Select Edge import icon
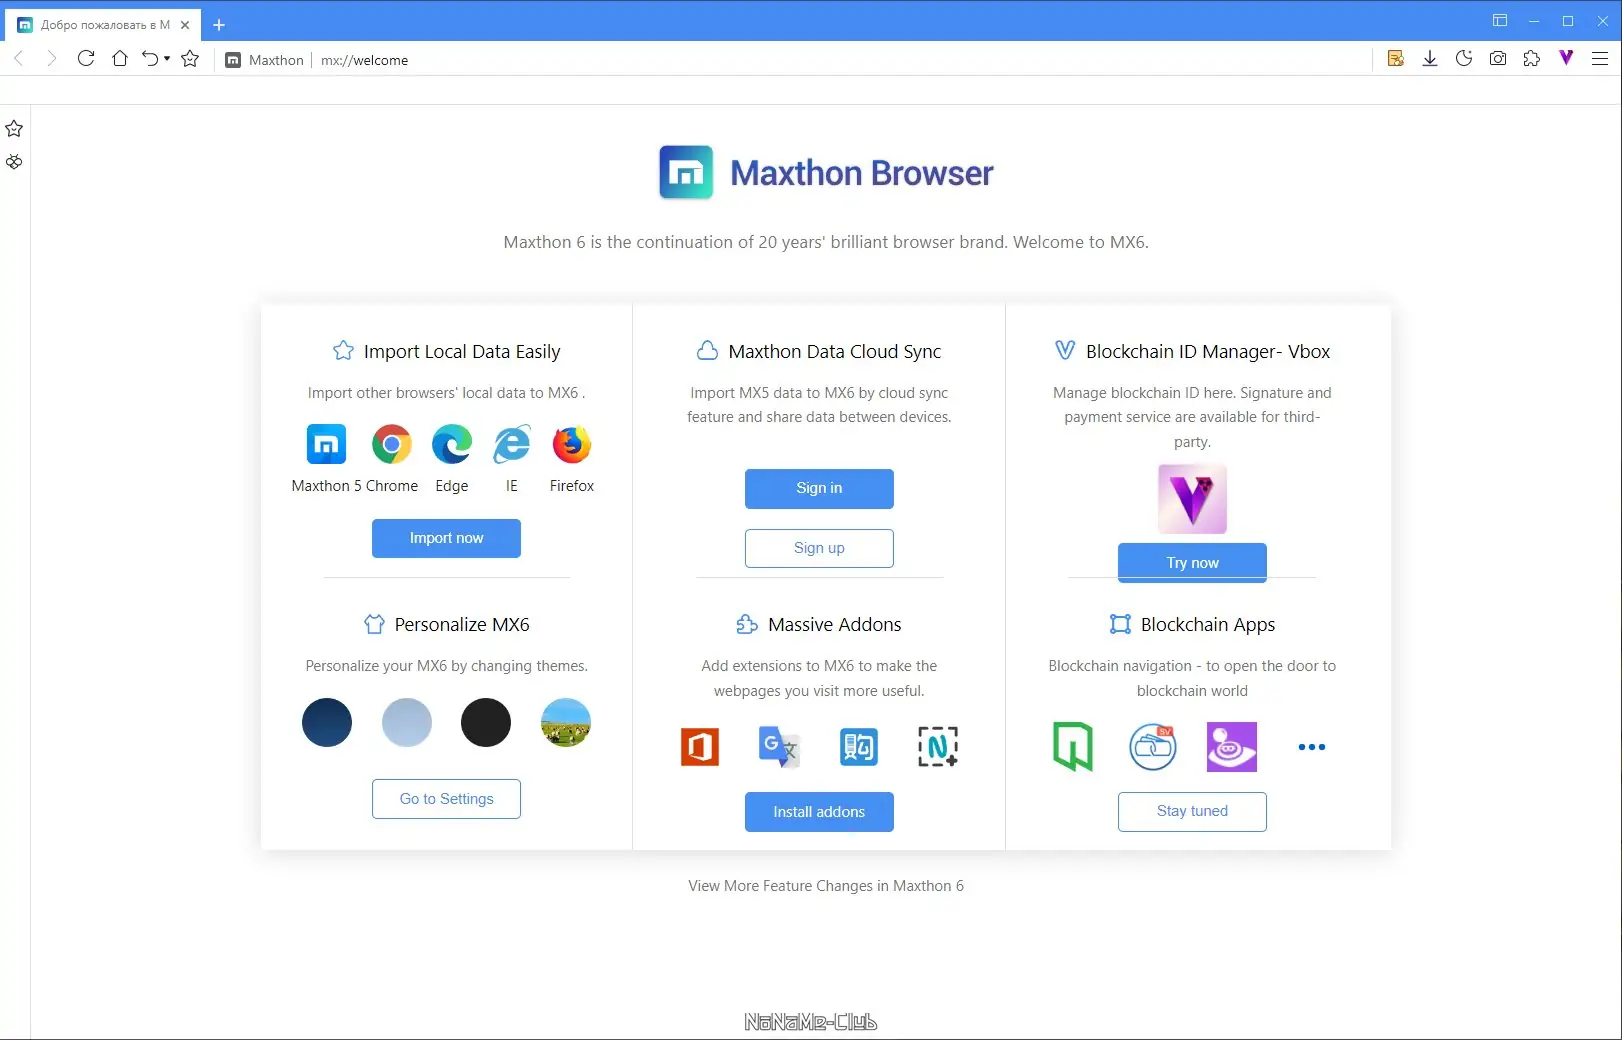 [x=452, y=444]
